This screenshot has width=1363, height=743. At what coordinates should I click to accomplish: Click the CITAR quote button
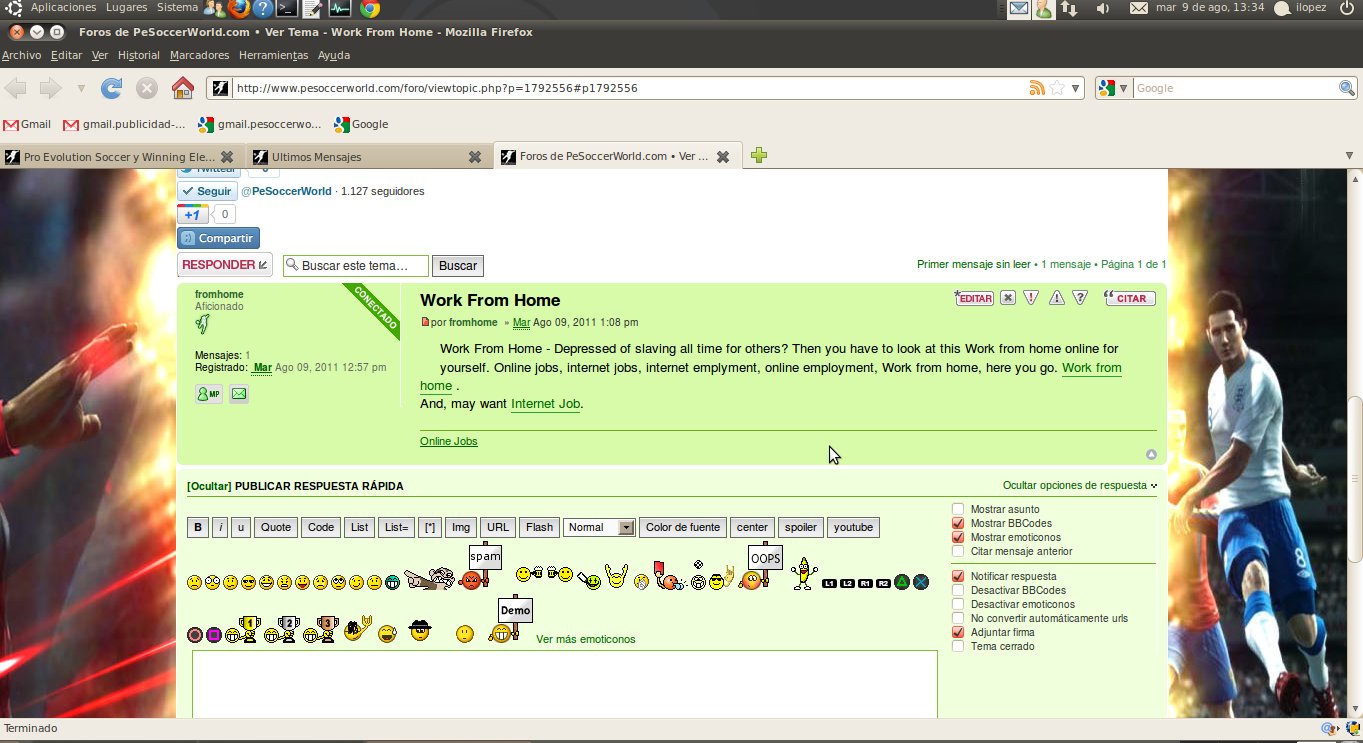[x=1130, y=298]
